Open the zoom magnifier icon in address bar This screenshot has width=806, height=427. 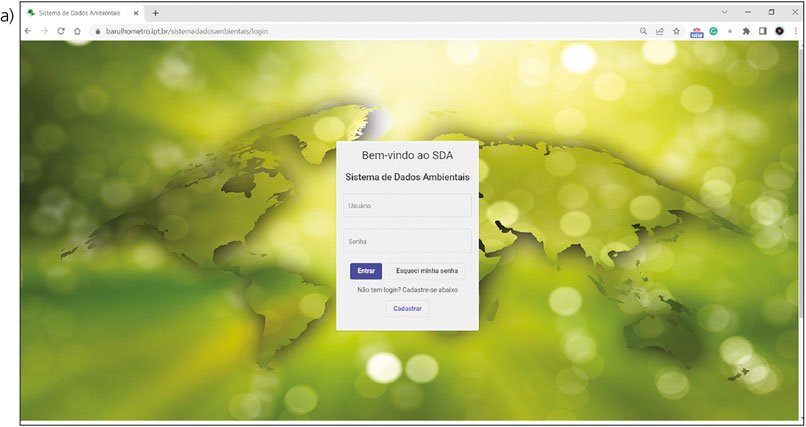tap(643, 31)
